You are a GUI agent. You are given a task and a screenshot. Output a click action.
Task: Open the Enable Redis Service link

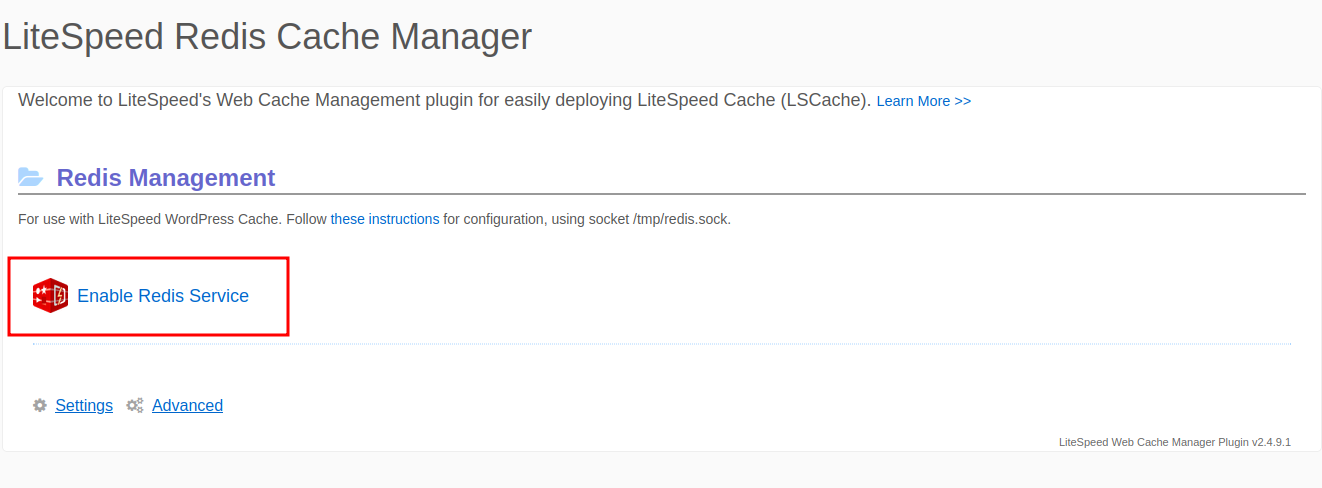point(163,296)
